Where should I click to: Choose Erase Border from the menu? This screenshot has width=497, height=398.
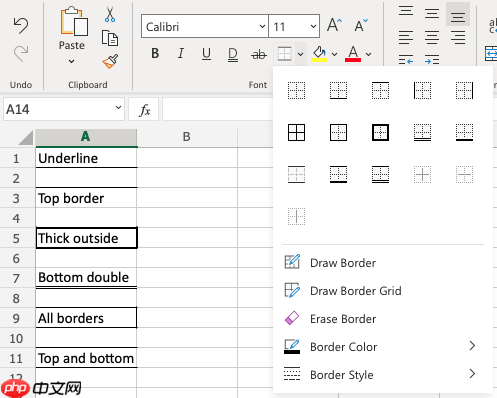point(383,319)
